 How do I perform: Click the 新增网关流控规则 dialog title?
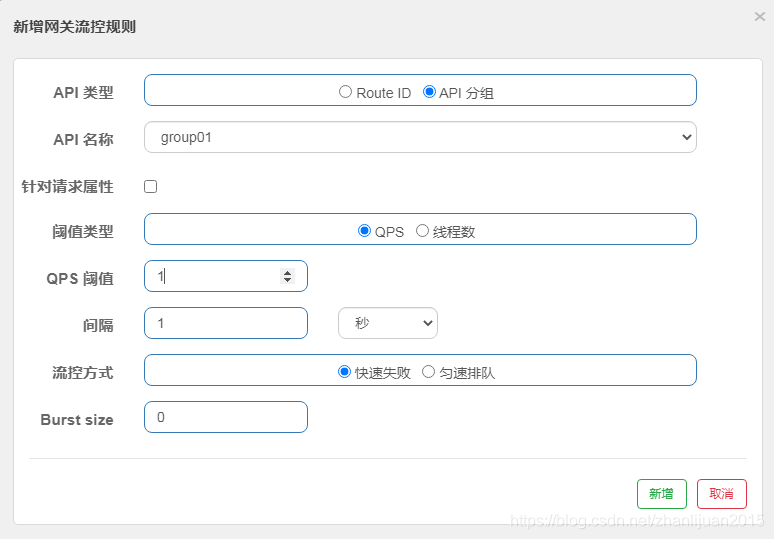click(x=75, y=27)
